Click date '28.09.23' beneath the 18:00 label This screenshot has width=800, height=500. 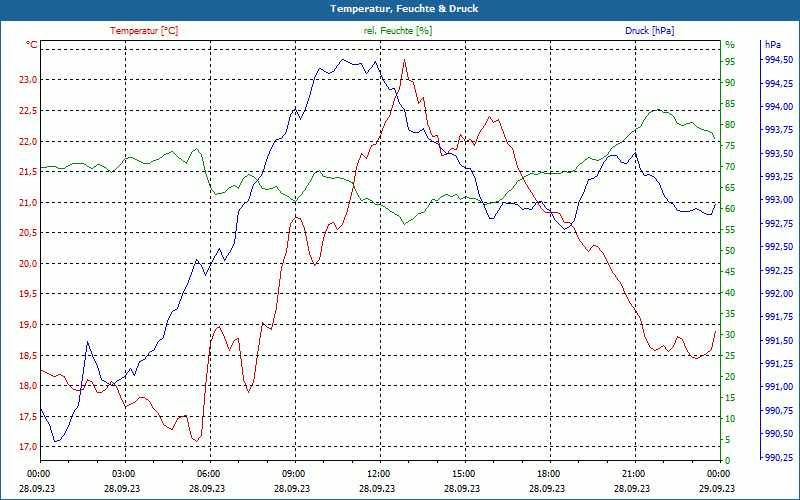coord(547,488)
